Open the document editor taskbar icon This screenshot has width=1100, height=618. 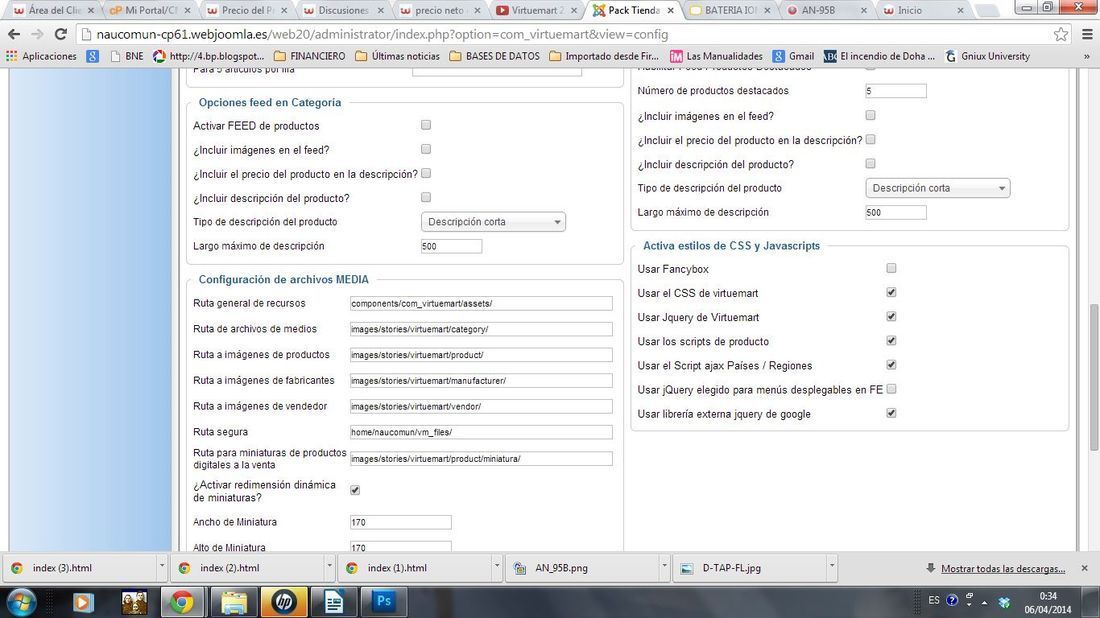coord(333,602)
